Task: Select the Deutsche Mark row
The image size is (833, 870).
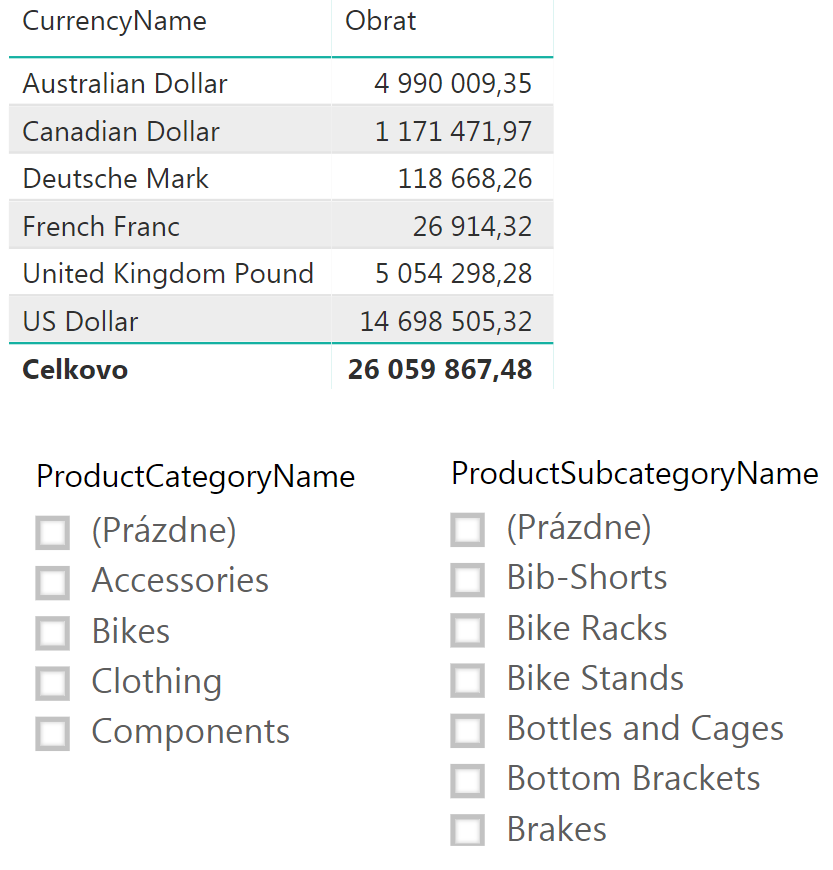Action: coord(281,178)
